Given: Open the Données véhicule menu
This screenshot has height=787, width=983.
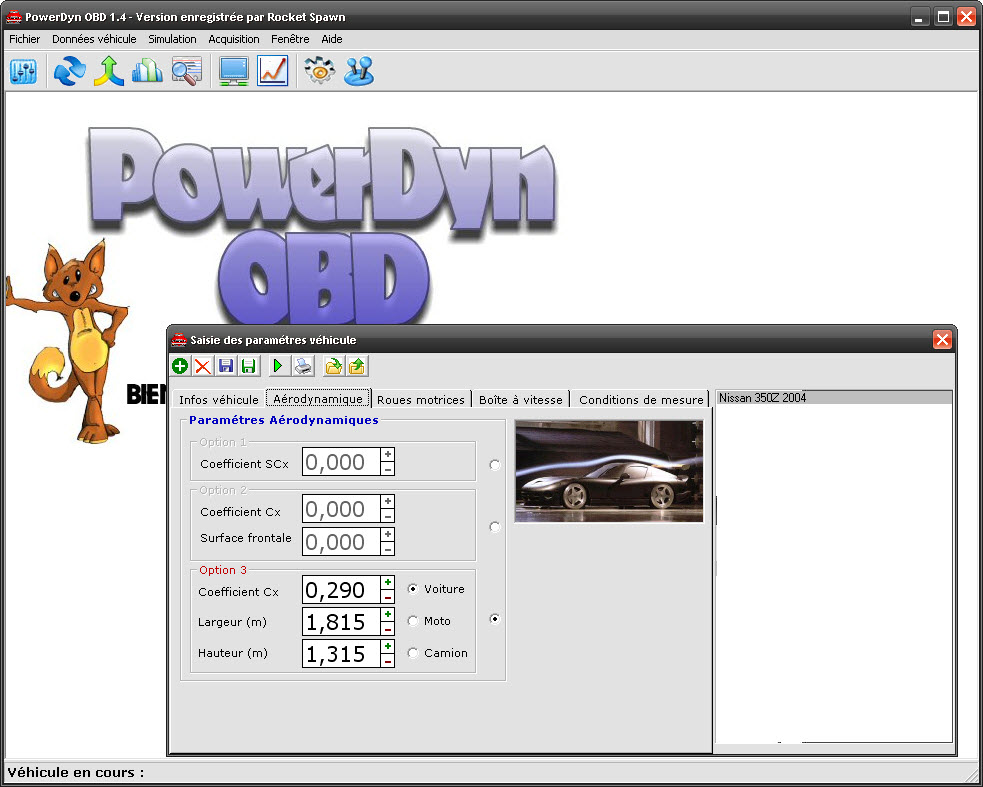Looking at the screenshot, I should coord(94,39).
